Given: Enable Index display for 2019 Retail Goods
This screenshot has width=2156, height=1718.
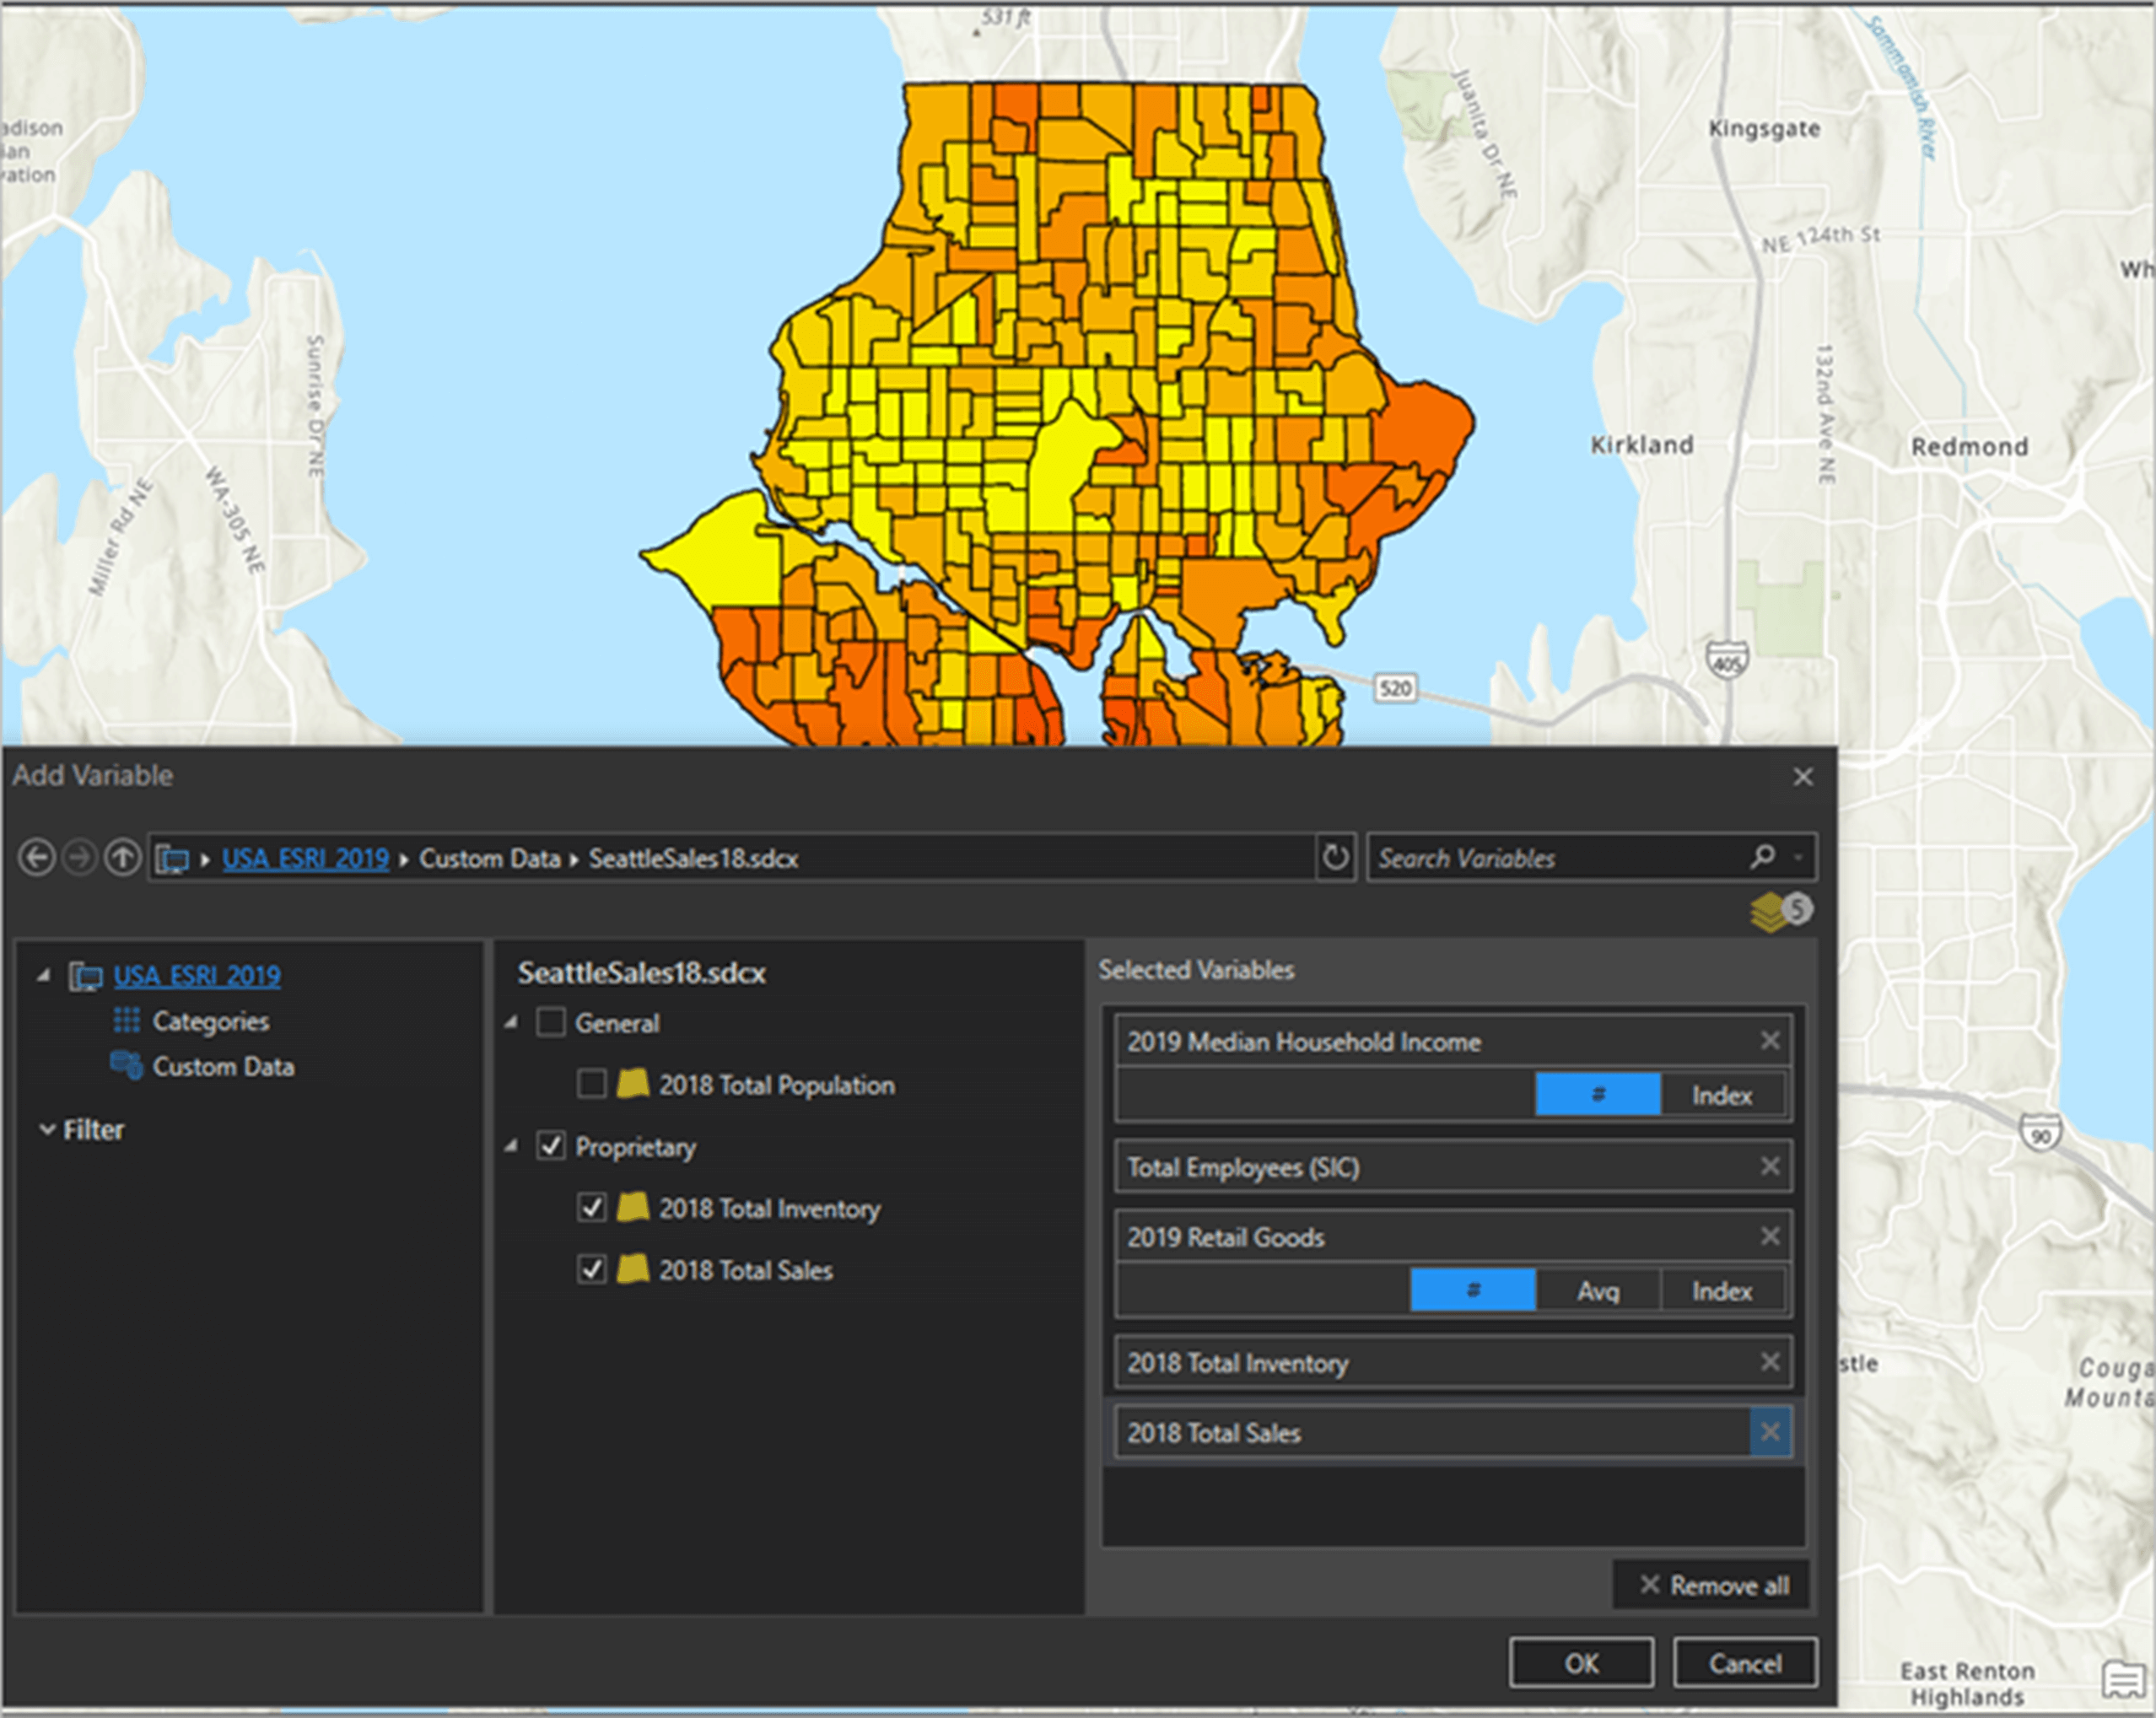Looking at the screenshot, I should pyautogui.click(x=1722, y=1290).
